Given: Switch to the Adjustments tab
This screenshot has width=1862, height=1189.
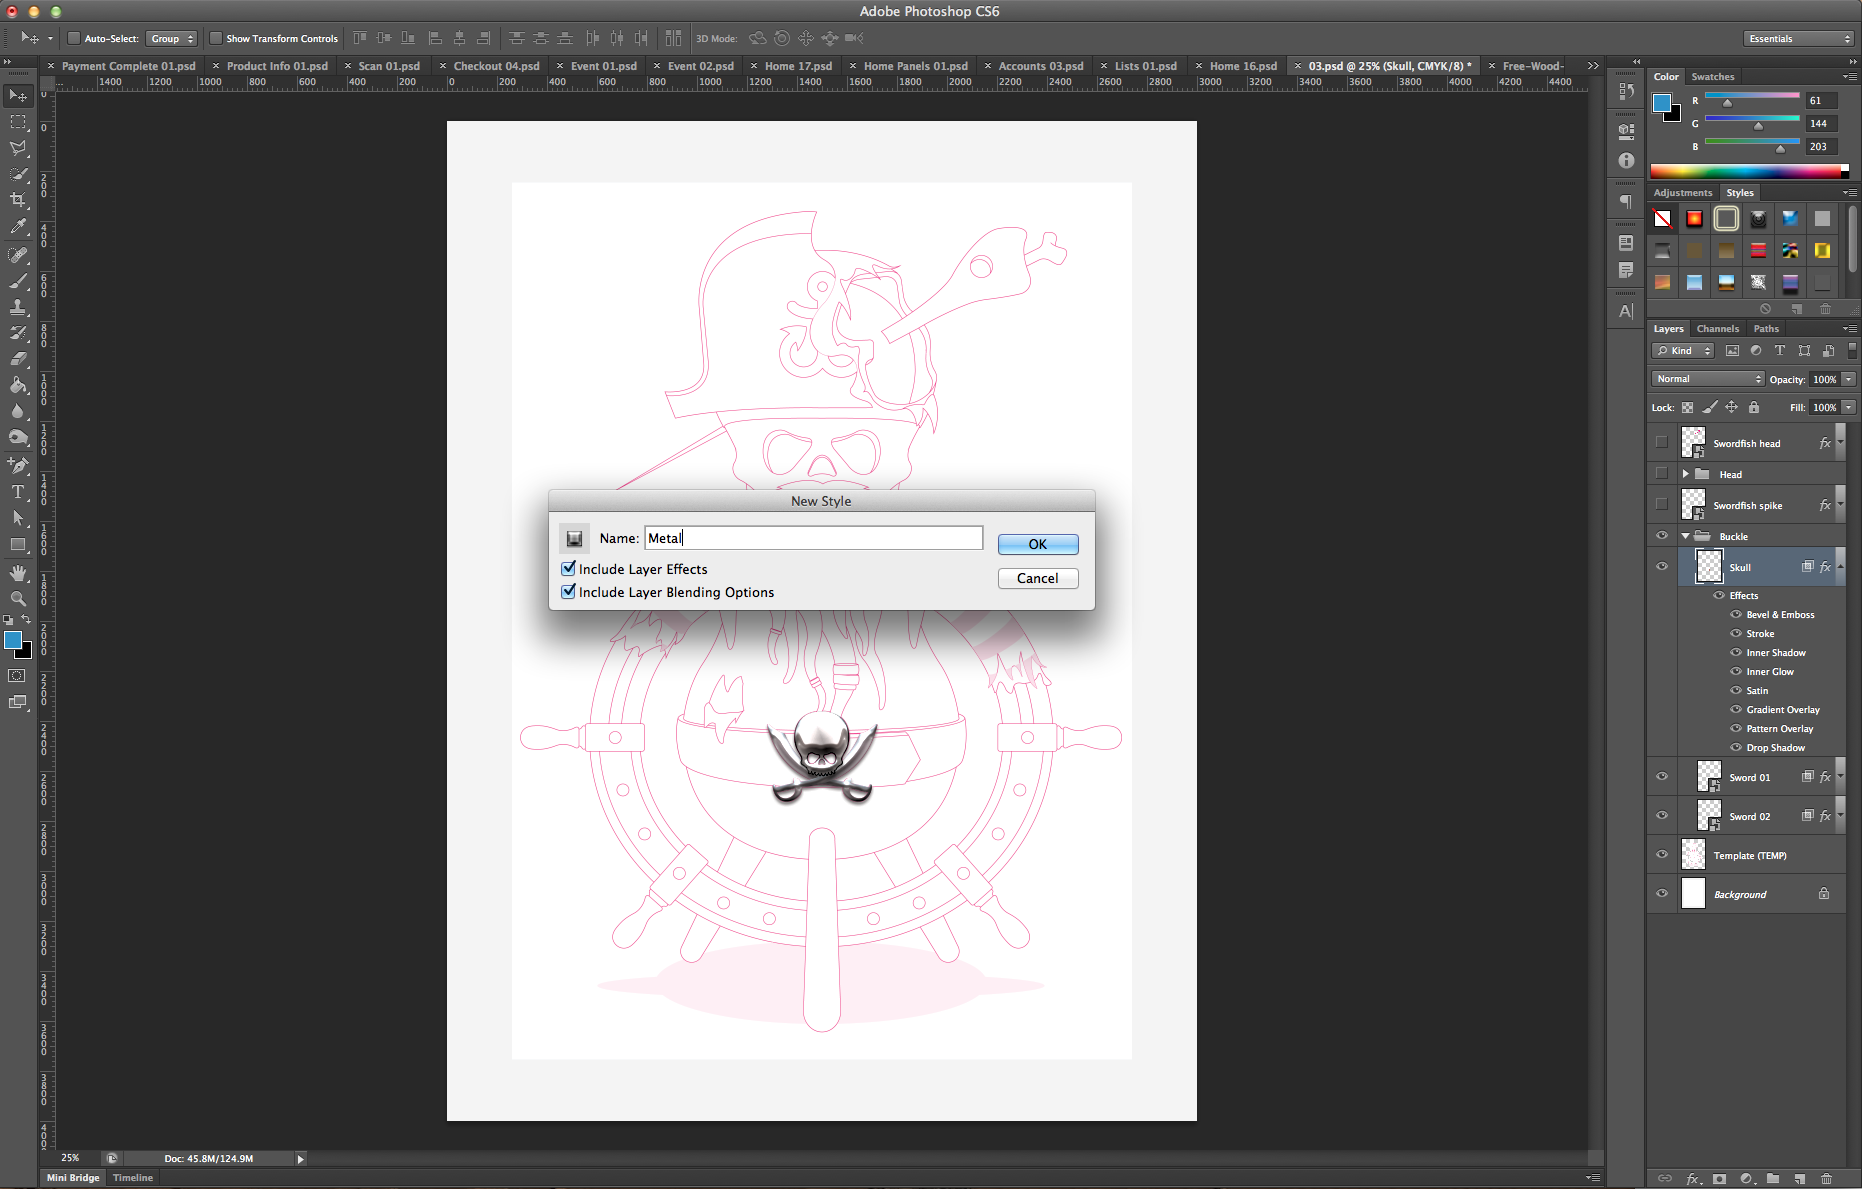Looking at the screenshot, I should coord(1683,193).
